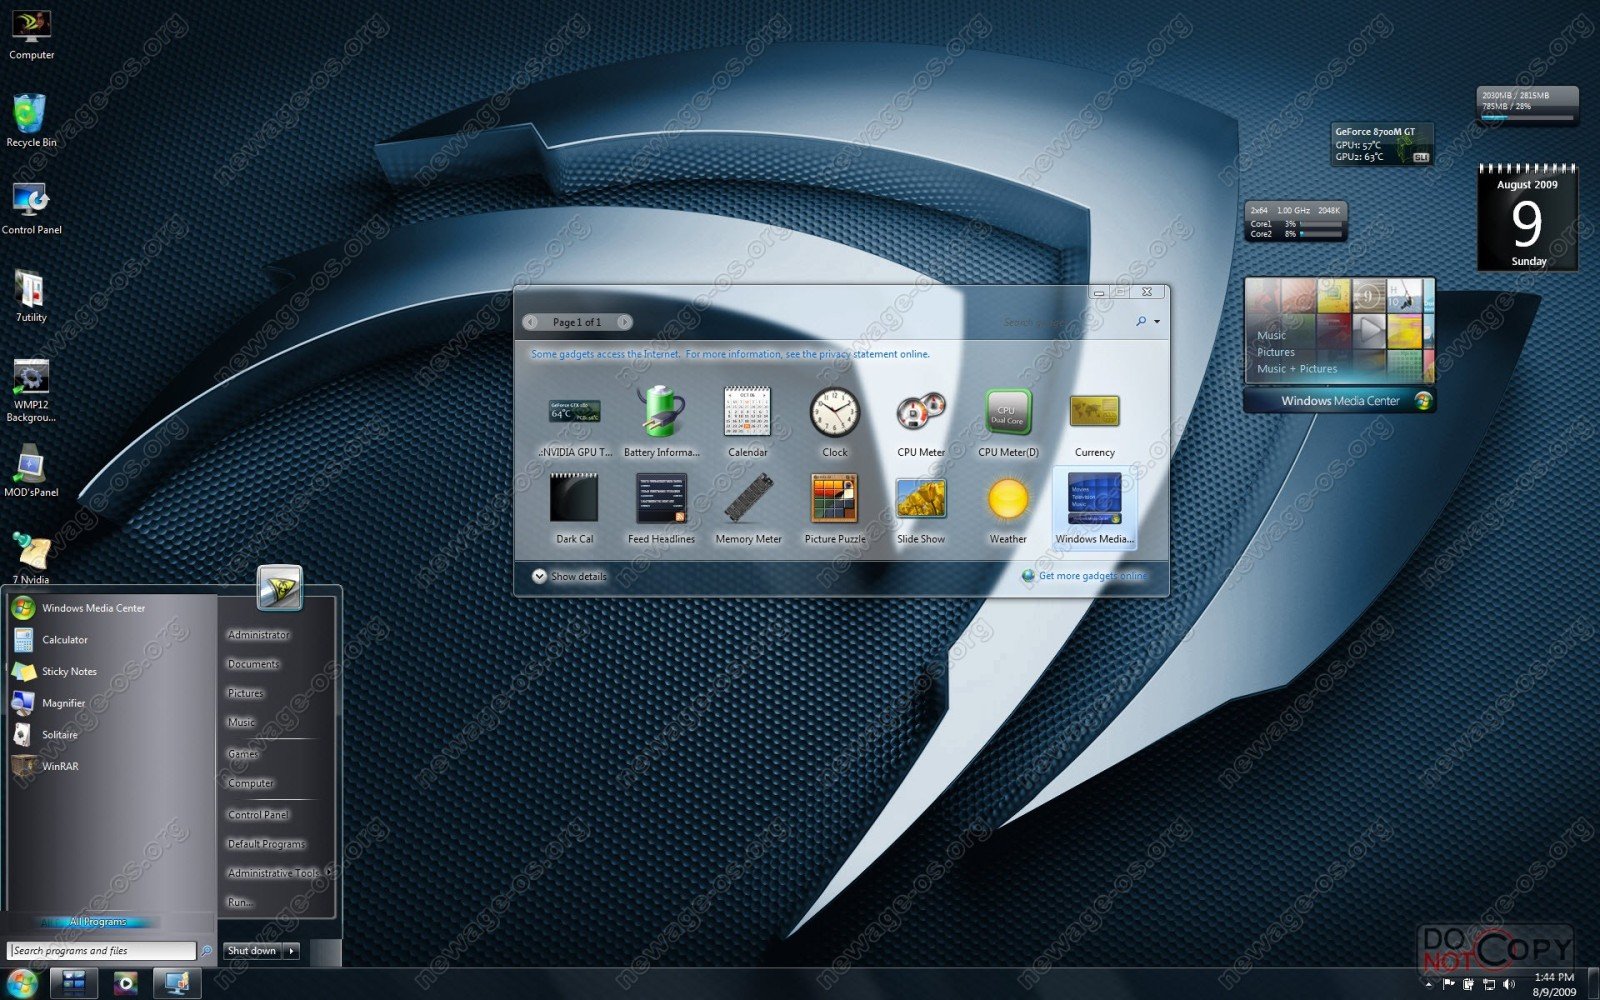The height and width of the screenshot is (1000, 1600).
Task: Select the Memory Meter gadget in the gallery
Action: (748, 508)
